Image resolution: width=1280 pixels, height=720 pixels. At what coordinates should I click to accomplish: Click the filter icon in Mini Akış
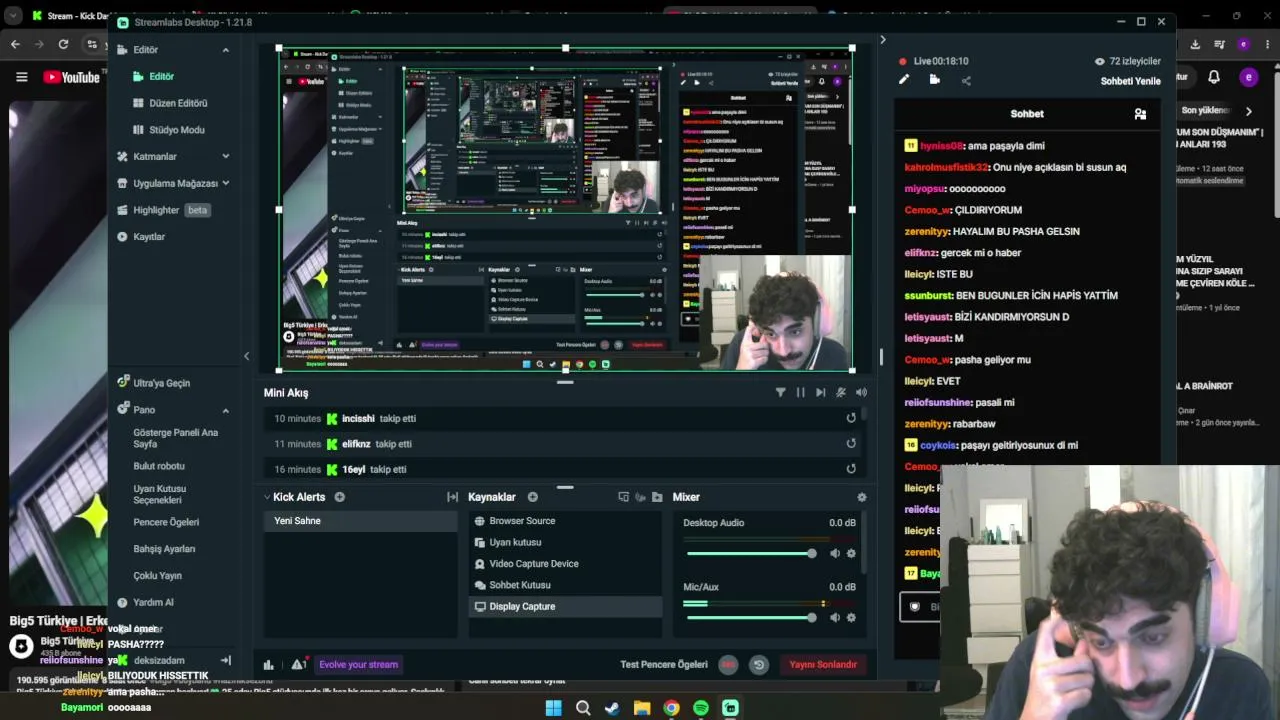pos(781,392)
